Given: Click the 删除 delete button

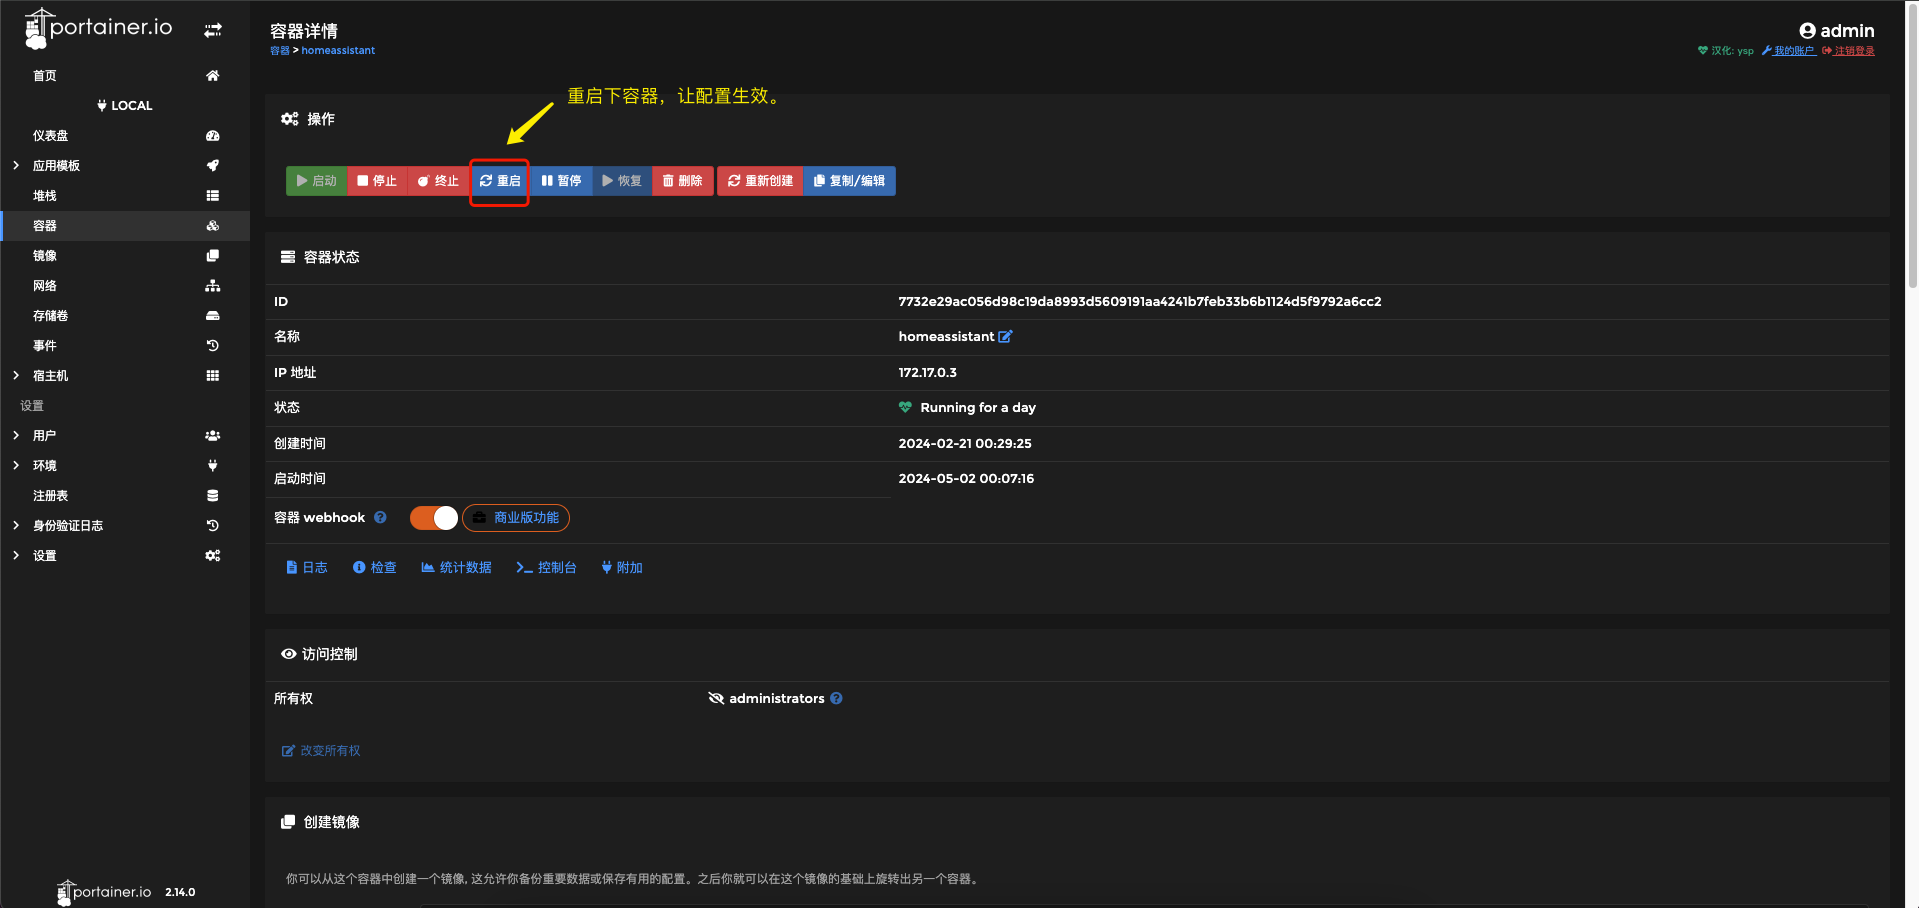Looking at the screenshot, I should coord(683,181).
